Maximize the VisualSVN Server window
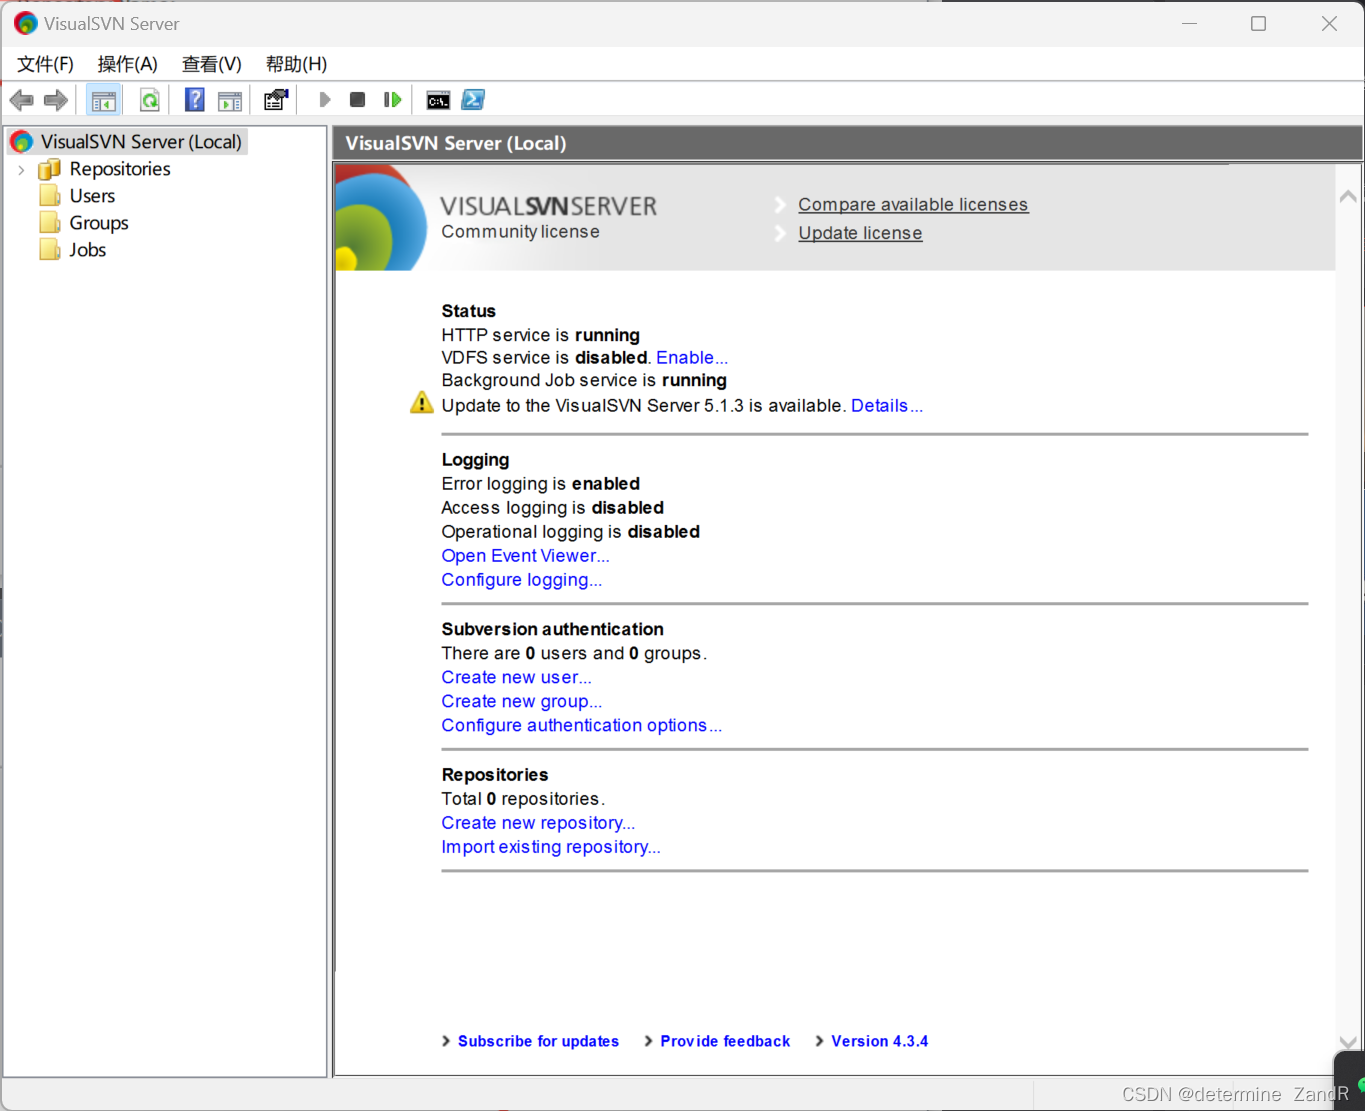Viewport: 1365px width, 1111px height. coord(1259,23)
